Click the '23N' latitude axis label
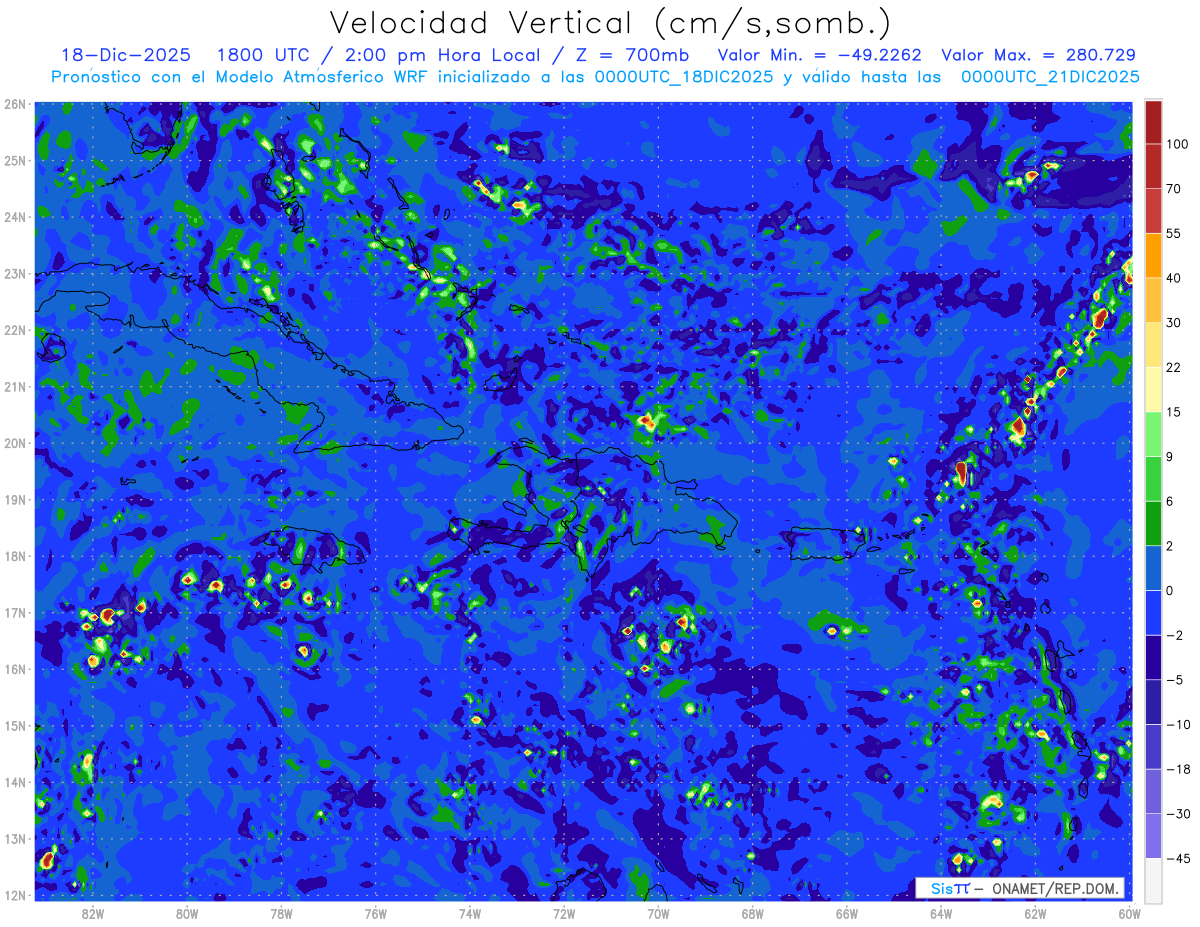The height and width of the screenshot is (927, 1200). pyautogui.click(x=15, y=273)
